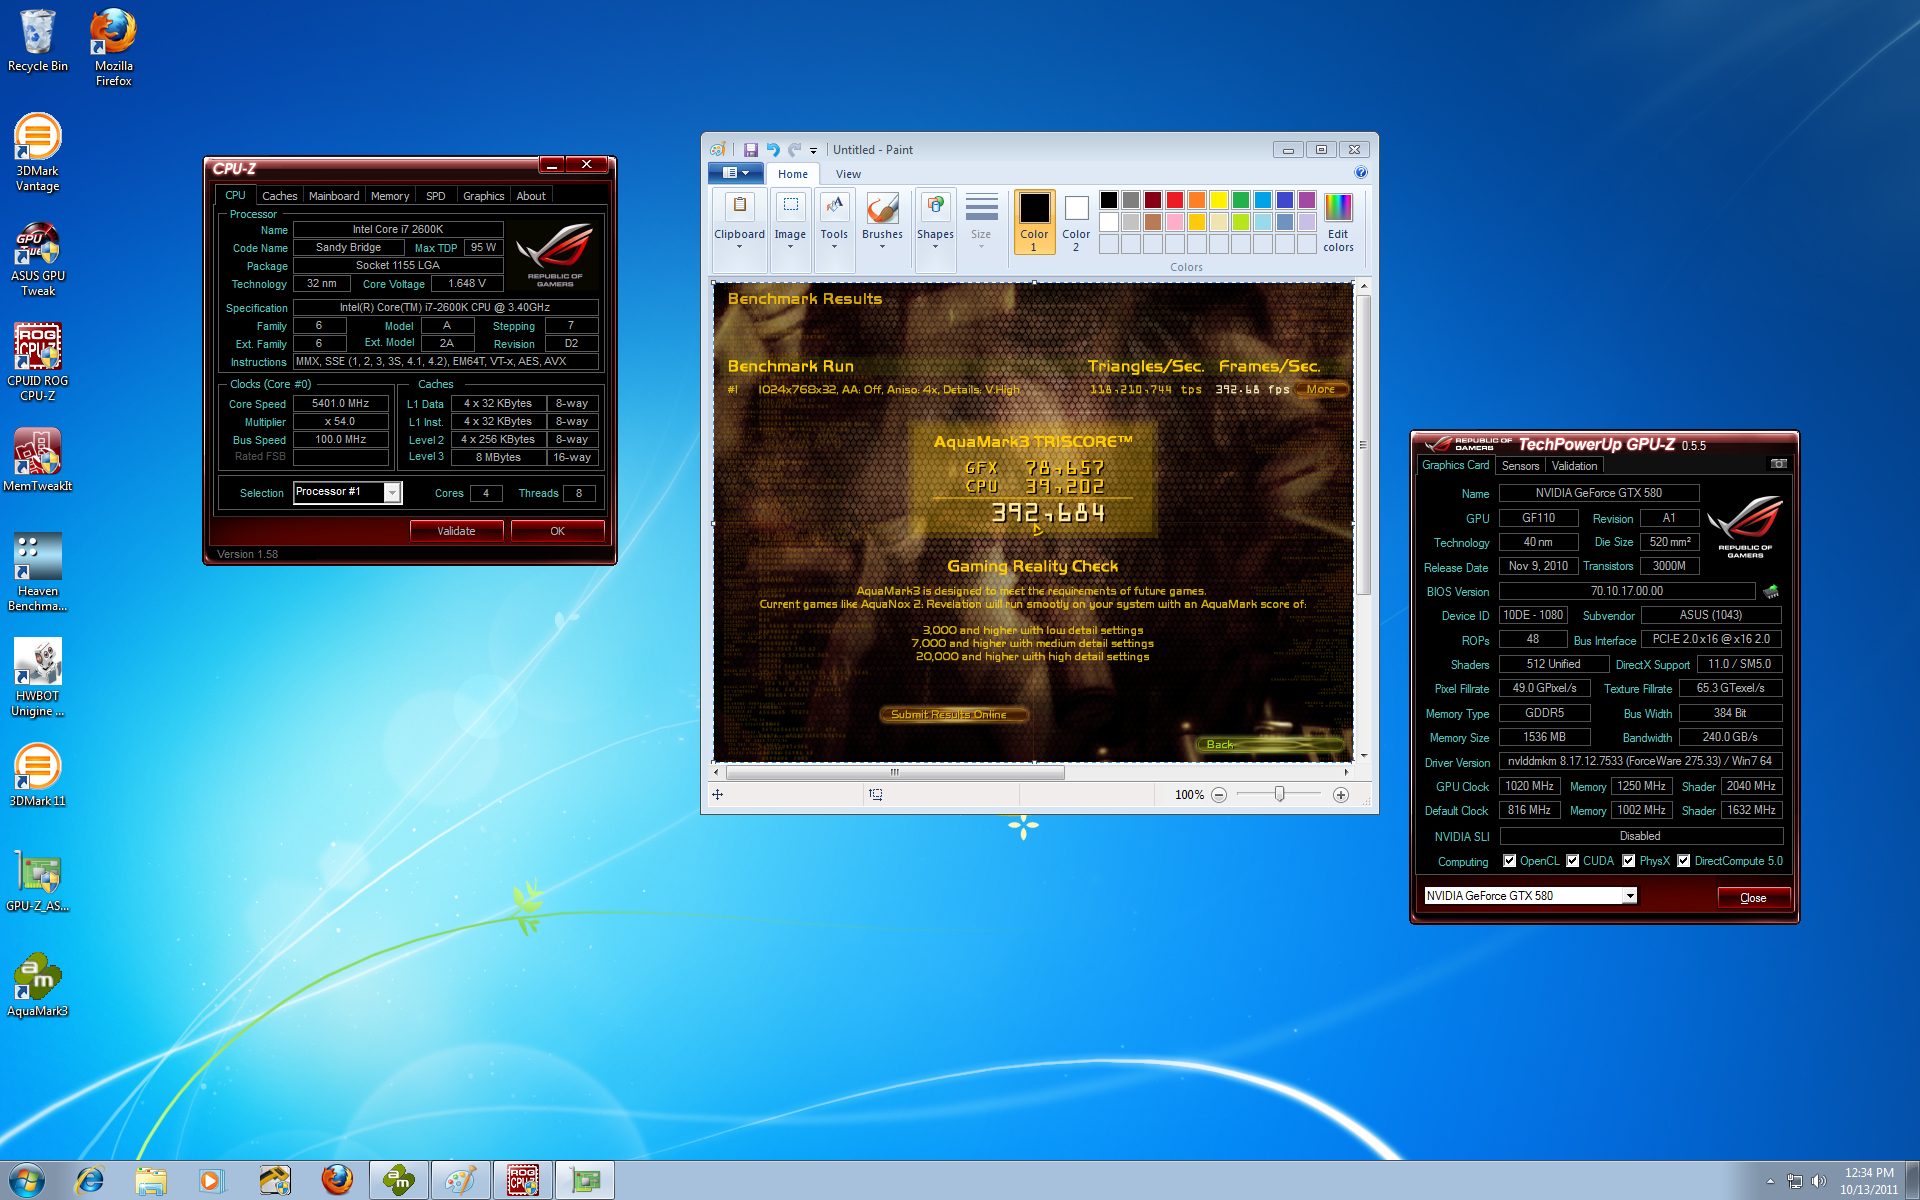This screenshot has width=1920, height=1200.
Task: Click the vertical scrollbar in Paint
Action: click(1362, 444)
